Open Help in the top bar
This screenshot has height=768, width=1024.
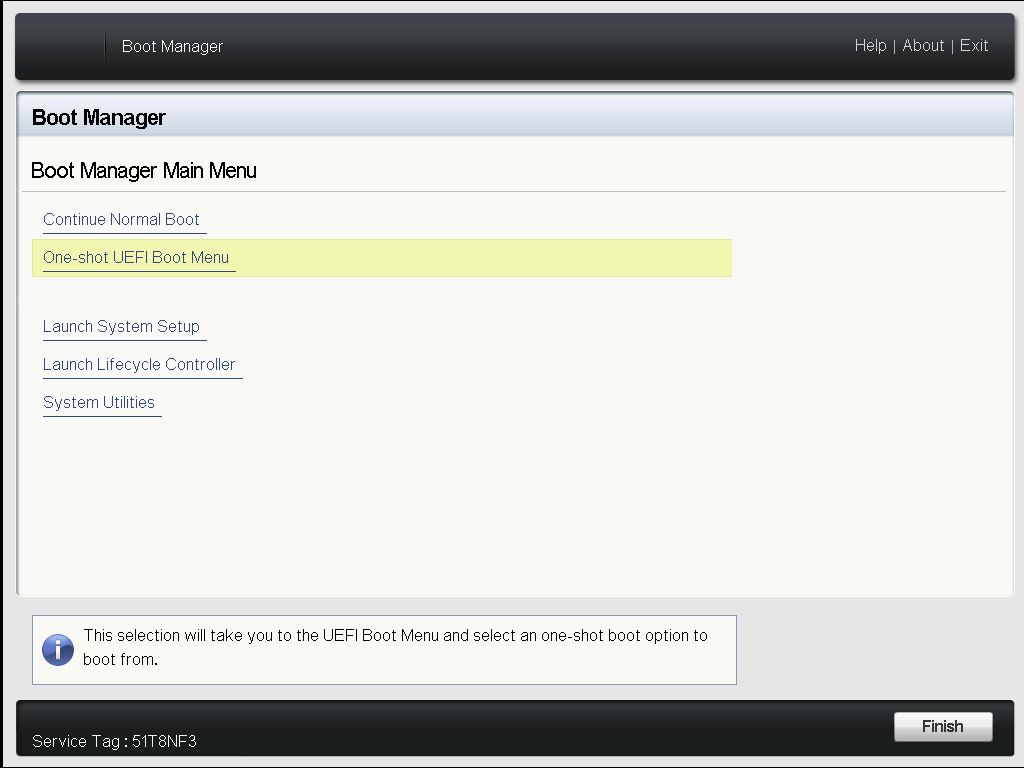pos(870,46)
